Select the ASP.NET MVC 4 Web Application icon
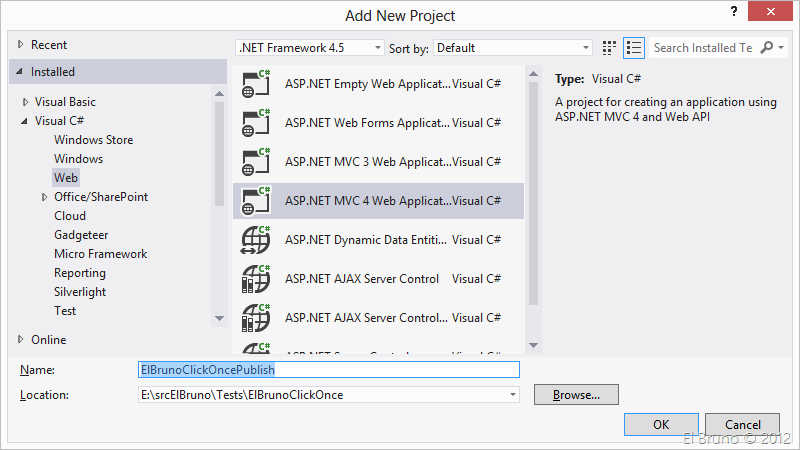 [256, 201]
